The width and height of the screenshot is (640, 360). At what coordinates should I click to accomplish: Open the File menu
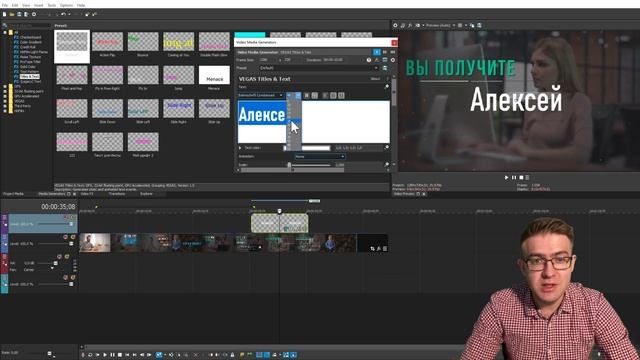[4, 5]
